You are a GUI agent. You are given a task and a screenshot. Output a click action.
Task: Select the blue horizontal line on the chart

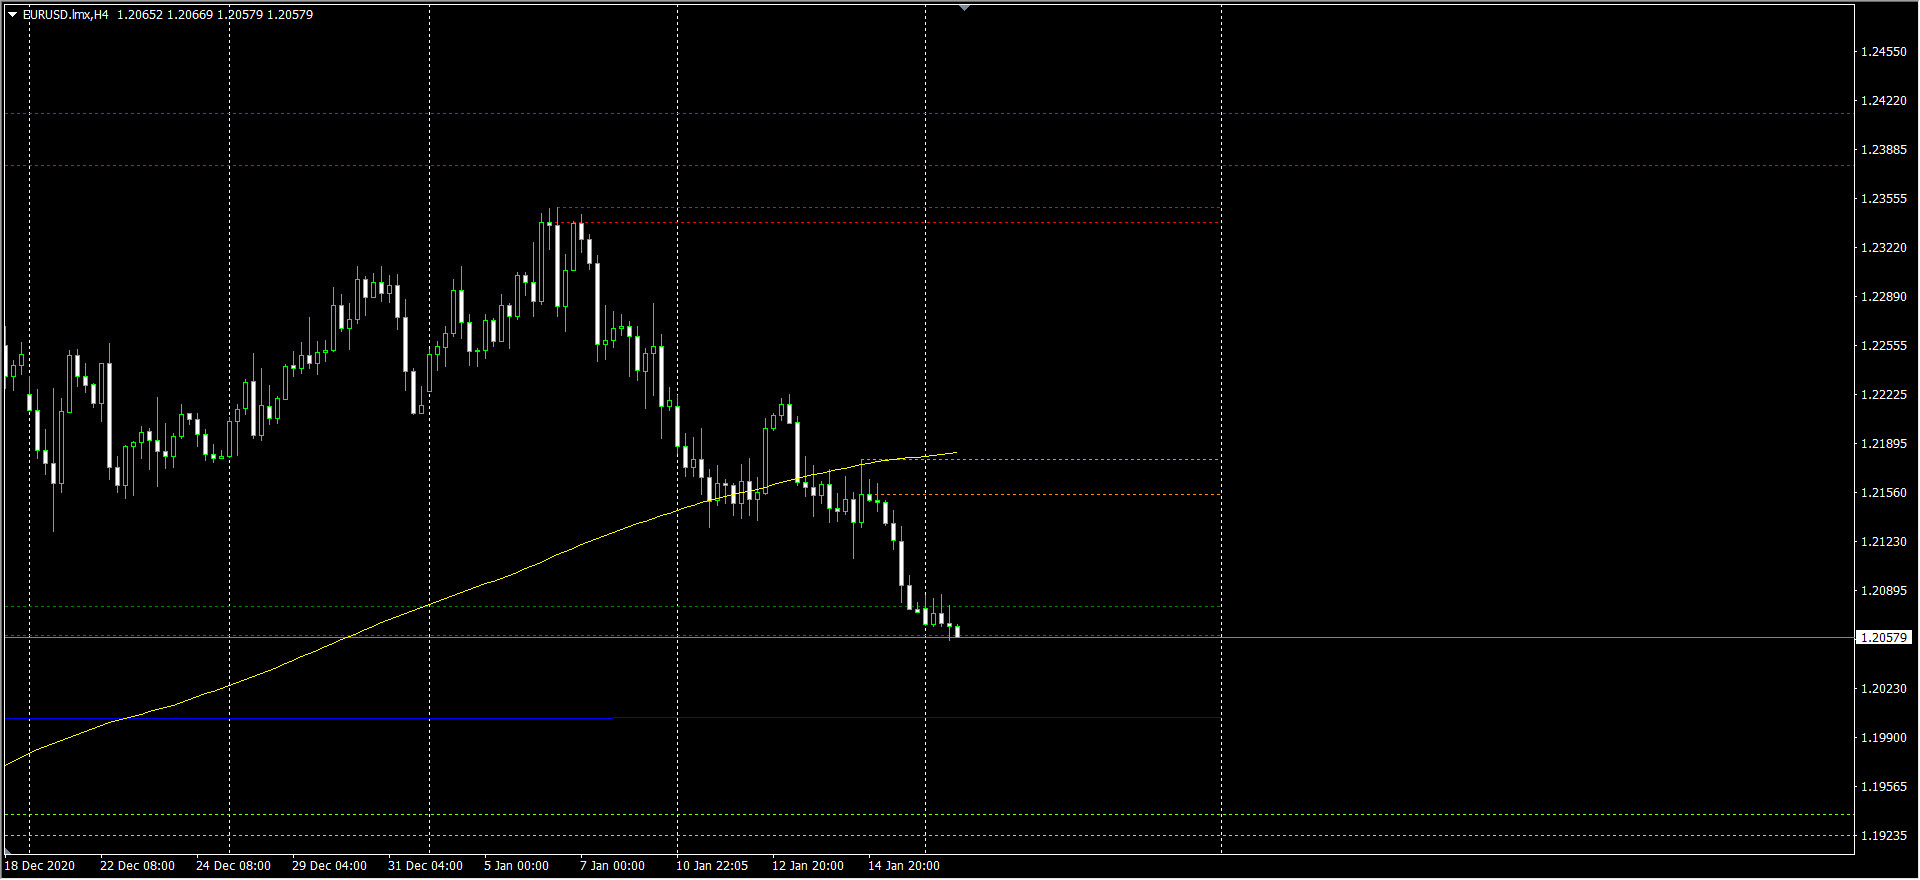308,718
